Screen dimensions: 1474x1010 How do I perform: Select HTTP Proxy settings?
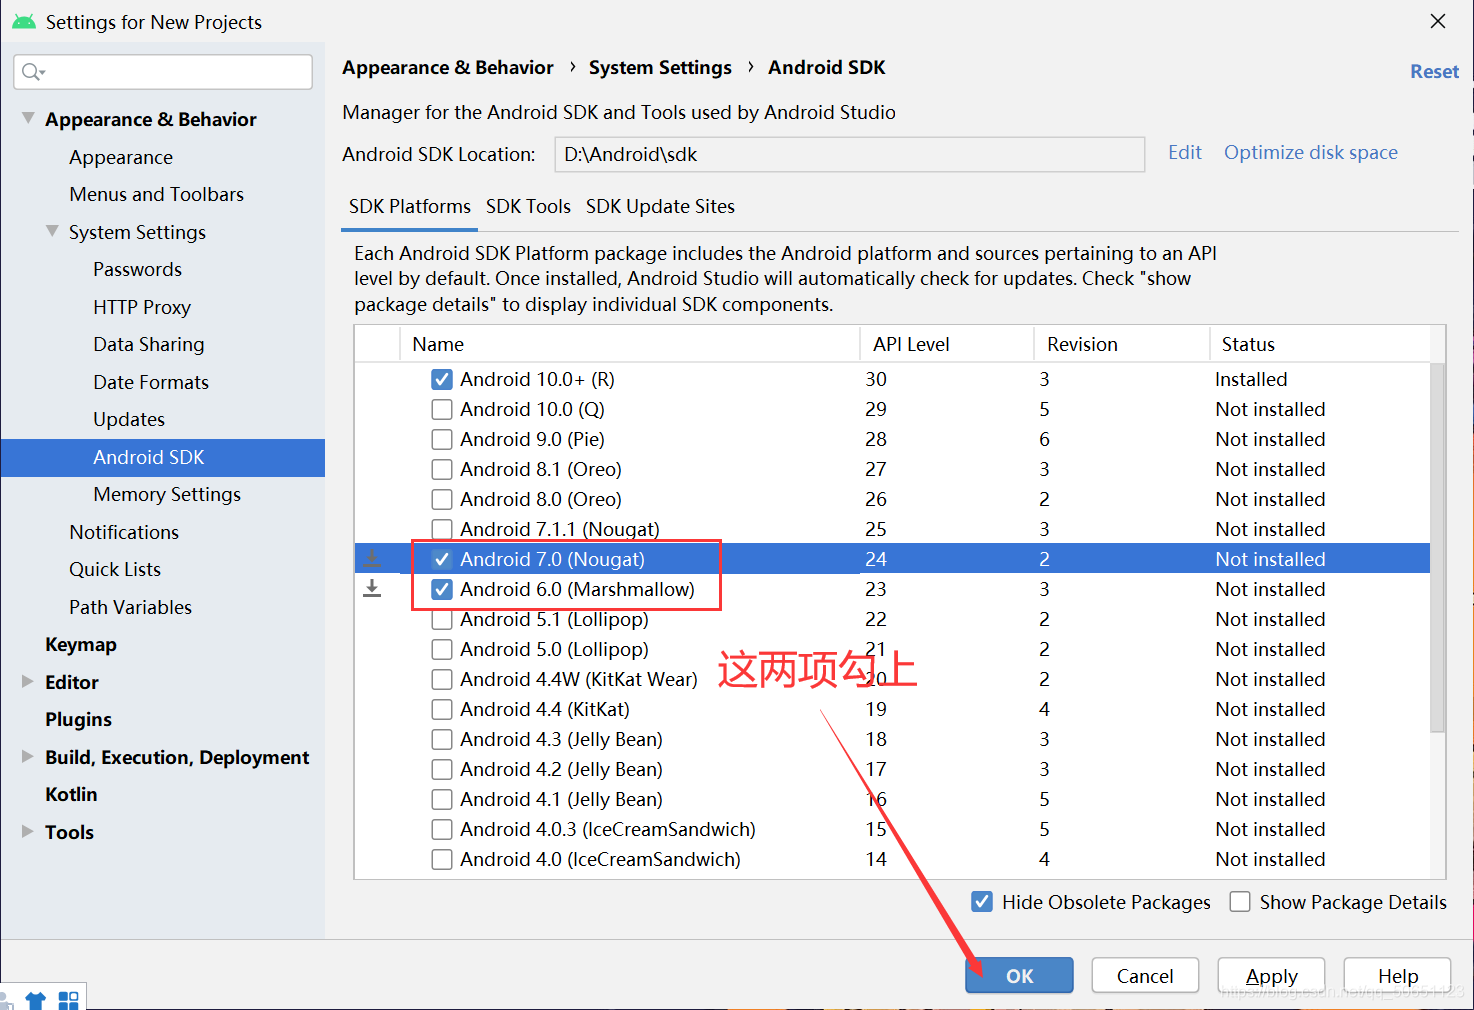pos(142,307)
